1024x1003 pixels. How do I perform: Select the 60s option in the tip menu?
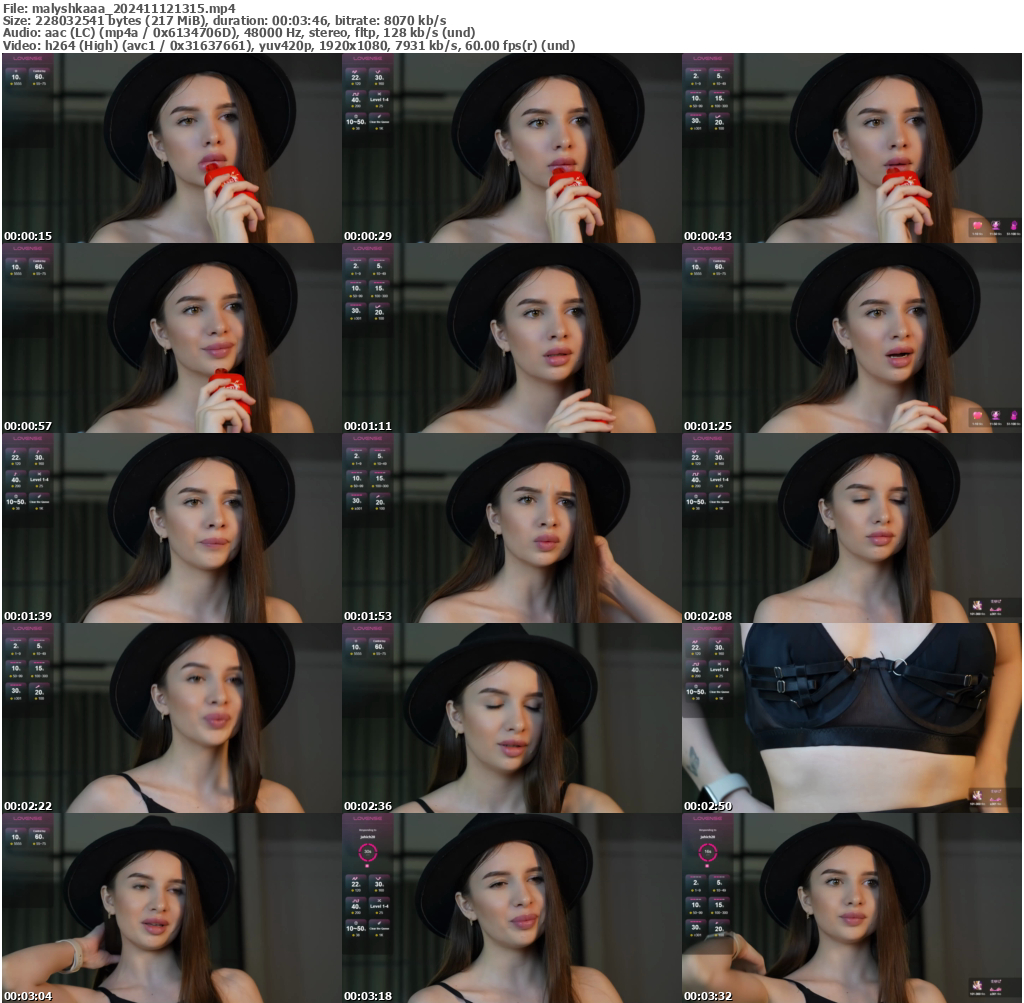(x=38, y=77)
